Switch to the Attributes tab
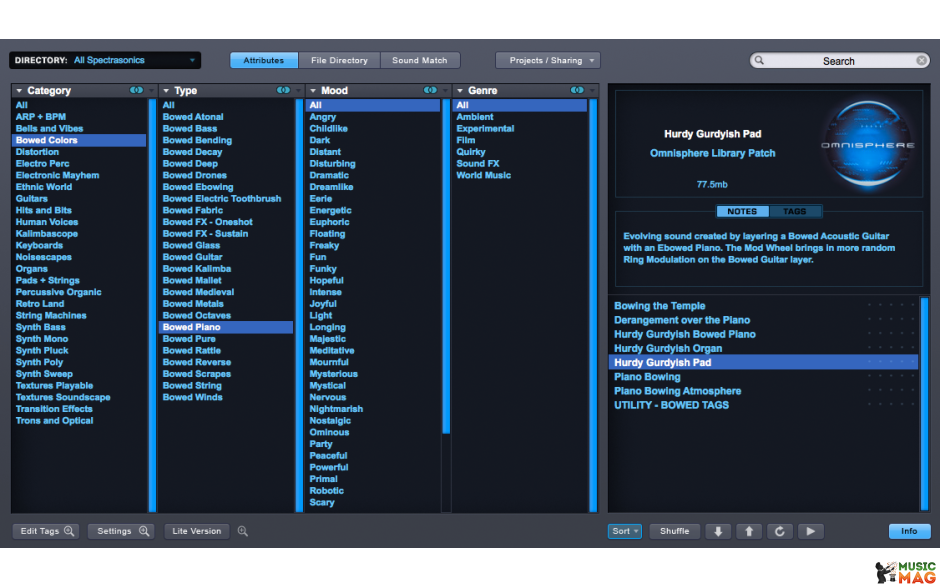 click(264, 61)
